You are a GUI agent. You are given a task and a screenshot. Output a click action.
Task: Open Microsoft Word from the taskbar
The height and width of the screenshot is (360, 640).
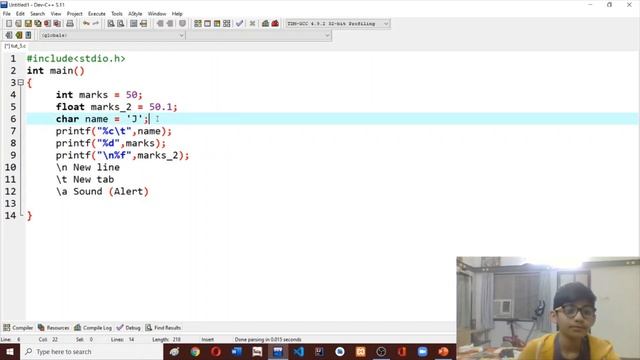(236, 351)
